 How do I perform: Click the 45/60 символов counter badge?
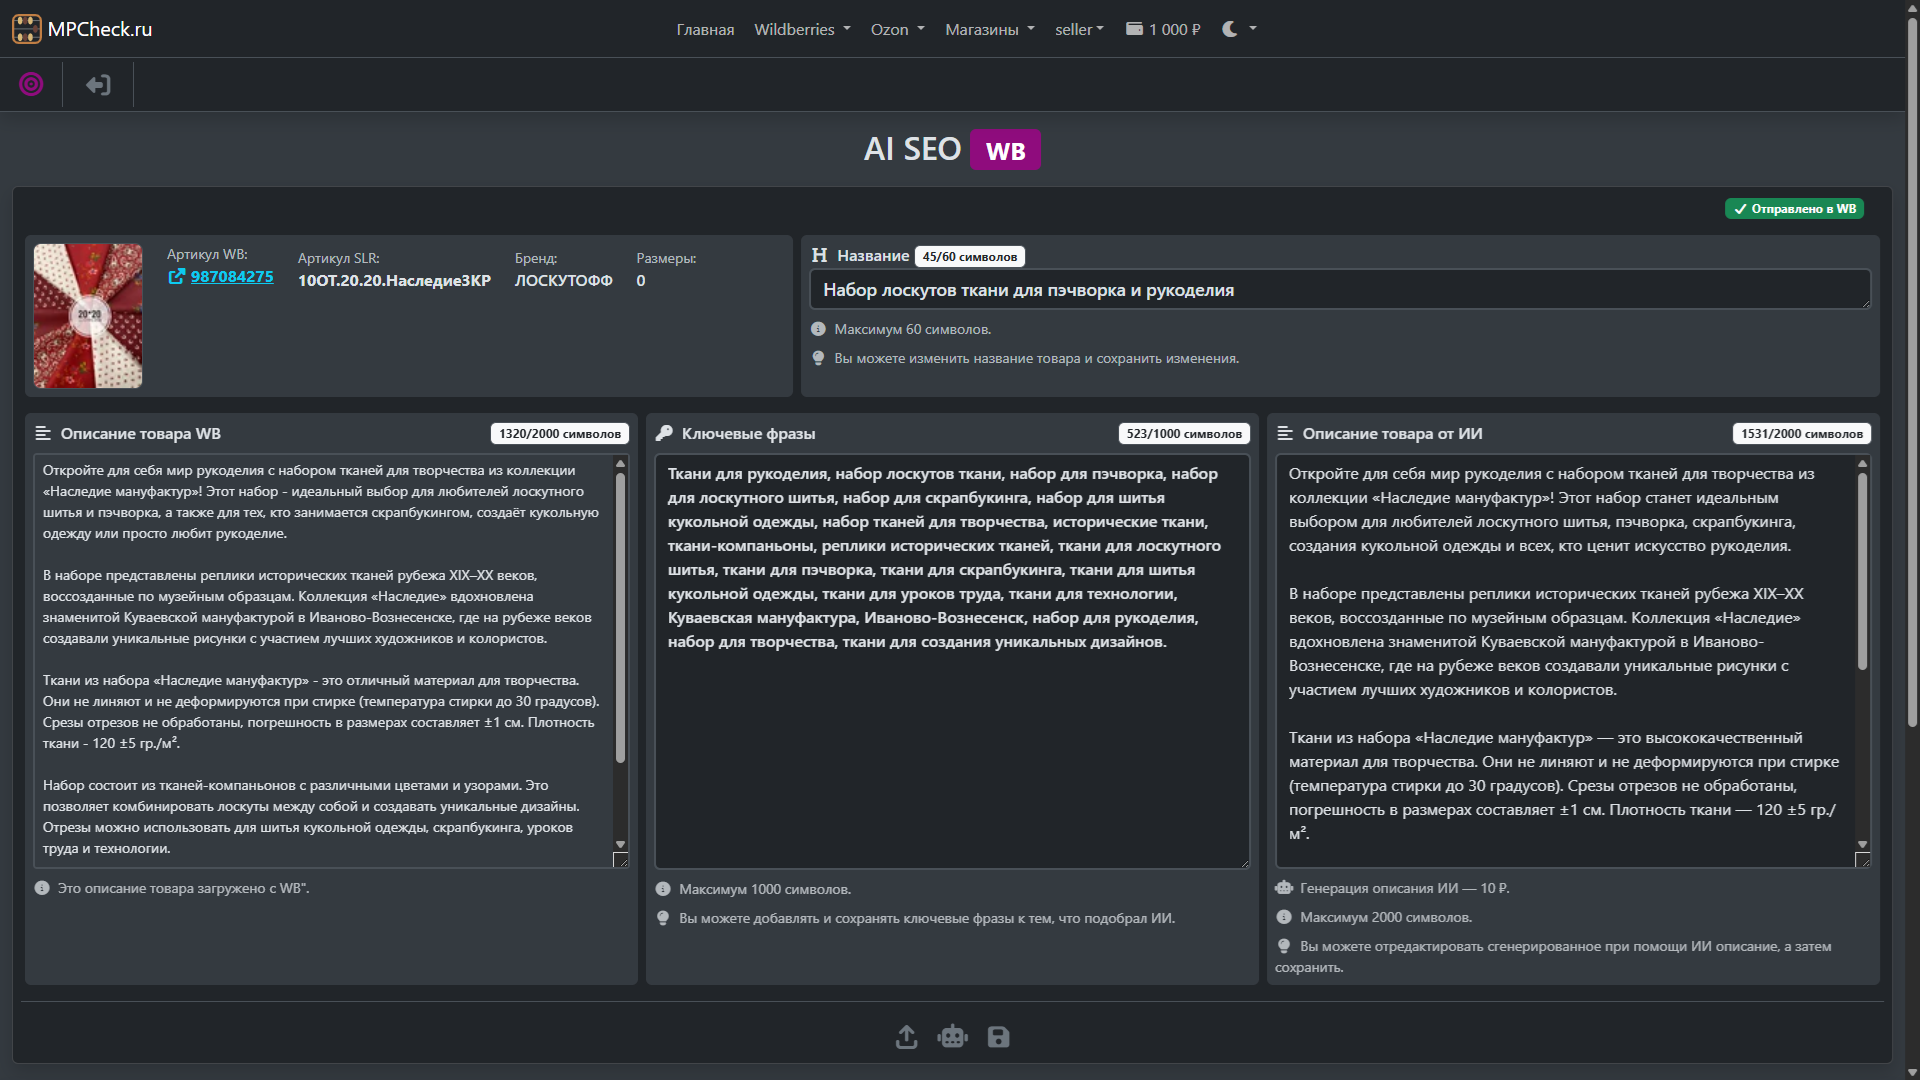969,257
